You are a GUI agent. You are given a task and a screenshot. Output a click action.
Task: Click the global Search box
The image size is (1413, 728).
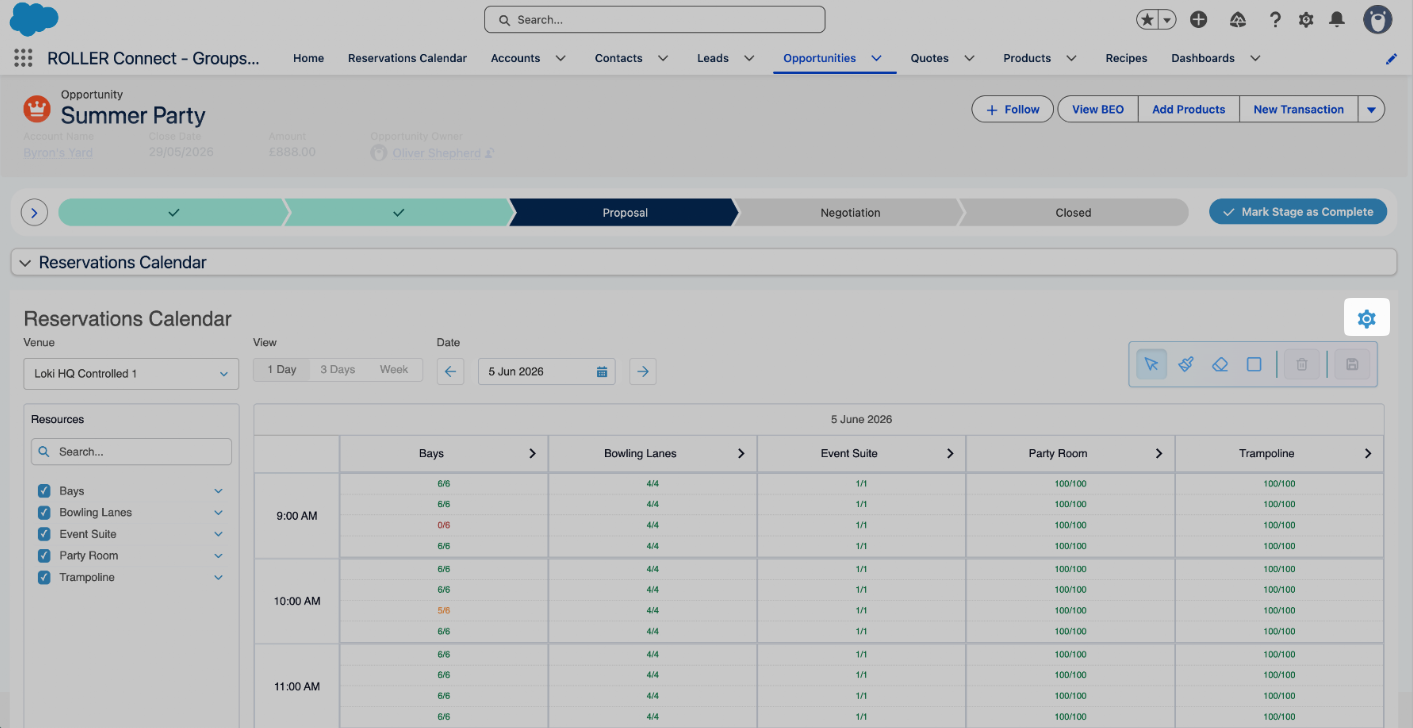click(x=655, y=19)
